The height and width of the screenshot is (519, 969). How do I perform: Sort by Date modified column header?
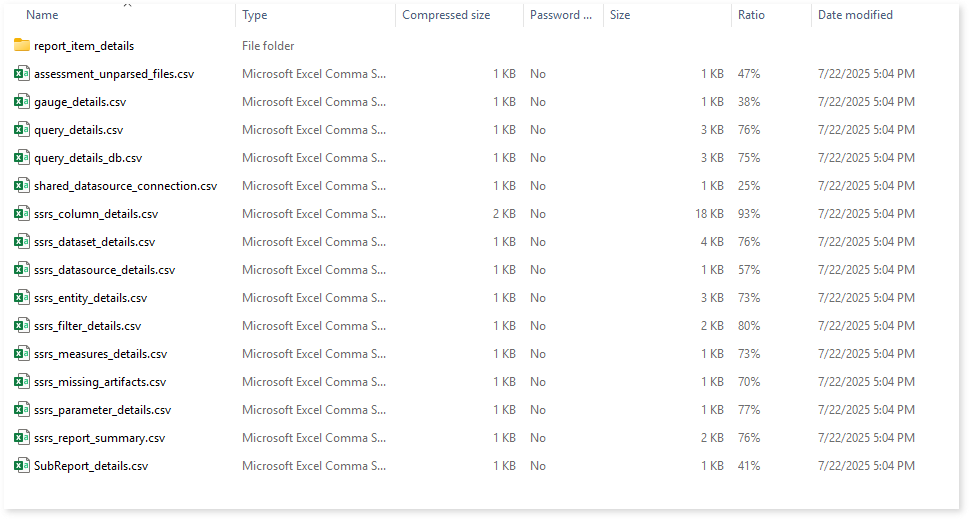tap(855, 15)
